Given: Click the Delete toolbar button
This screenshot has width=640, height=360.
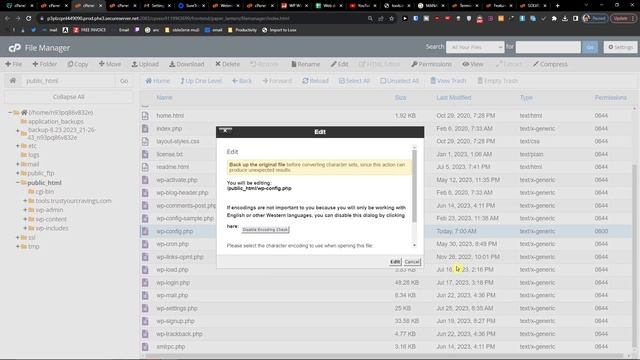Looking at the screenshot, I should [x=227, y=64].
